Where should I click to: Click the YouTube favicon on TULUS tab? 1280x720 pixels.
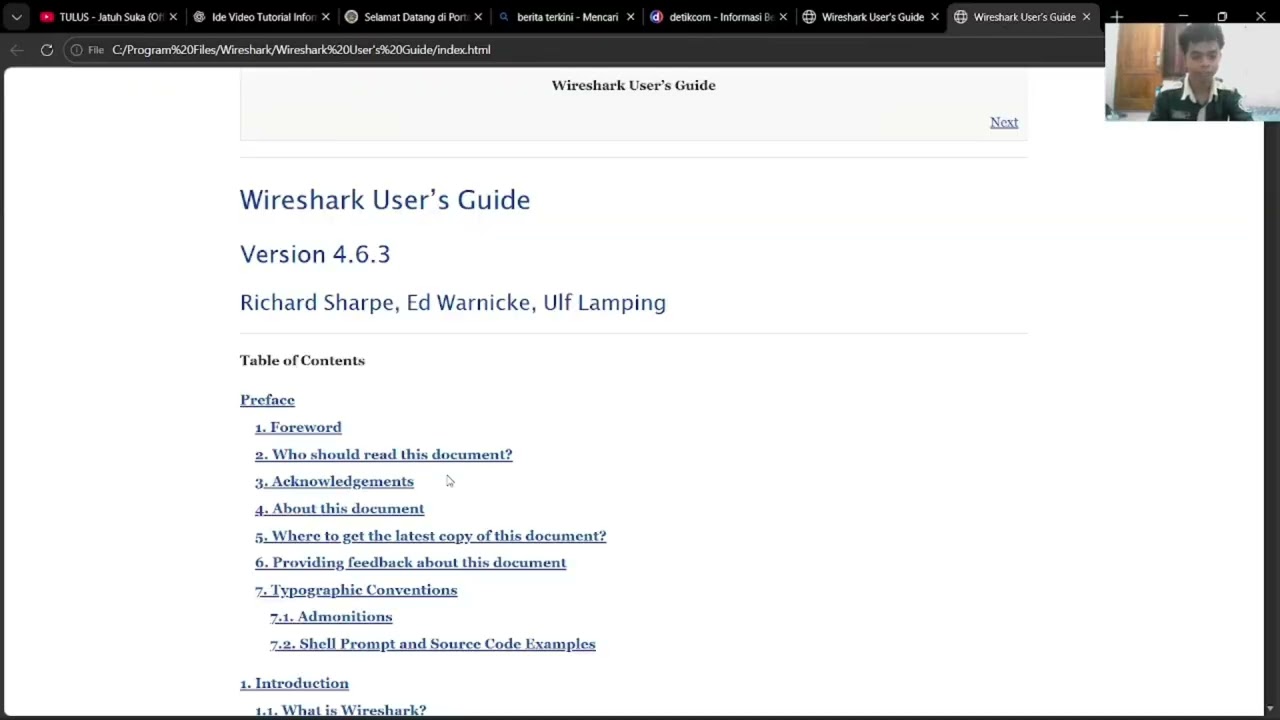47,17
